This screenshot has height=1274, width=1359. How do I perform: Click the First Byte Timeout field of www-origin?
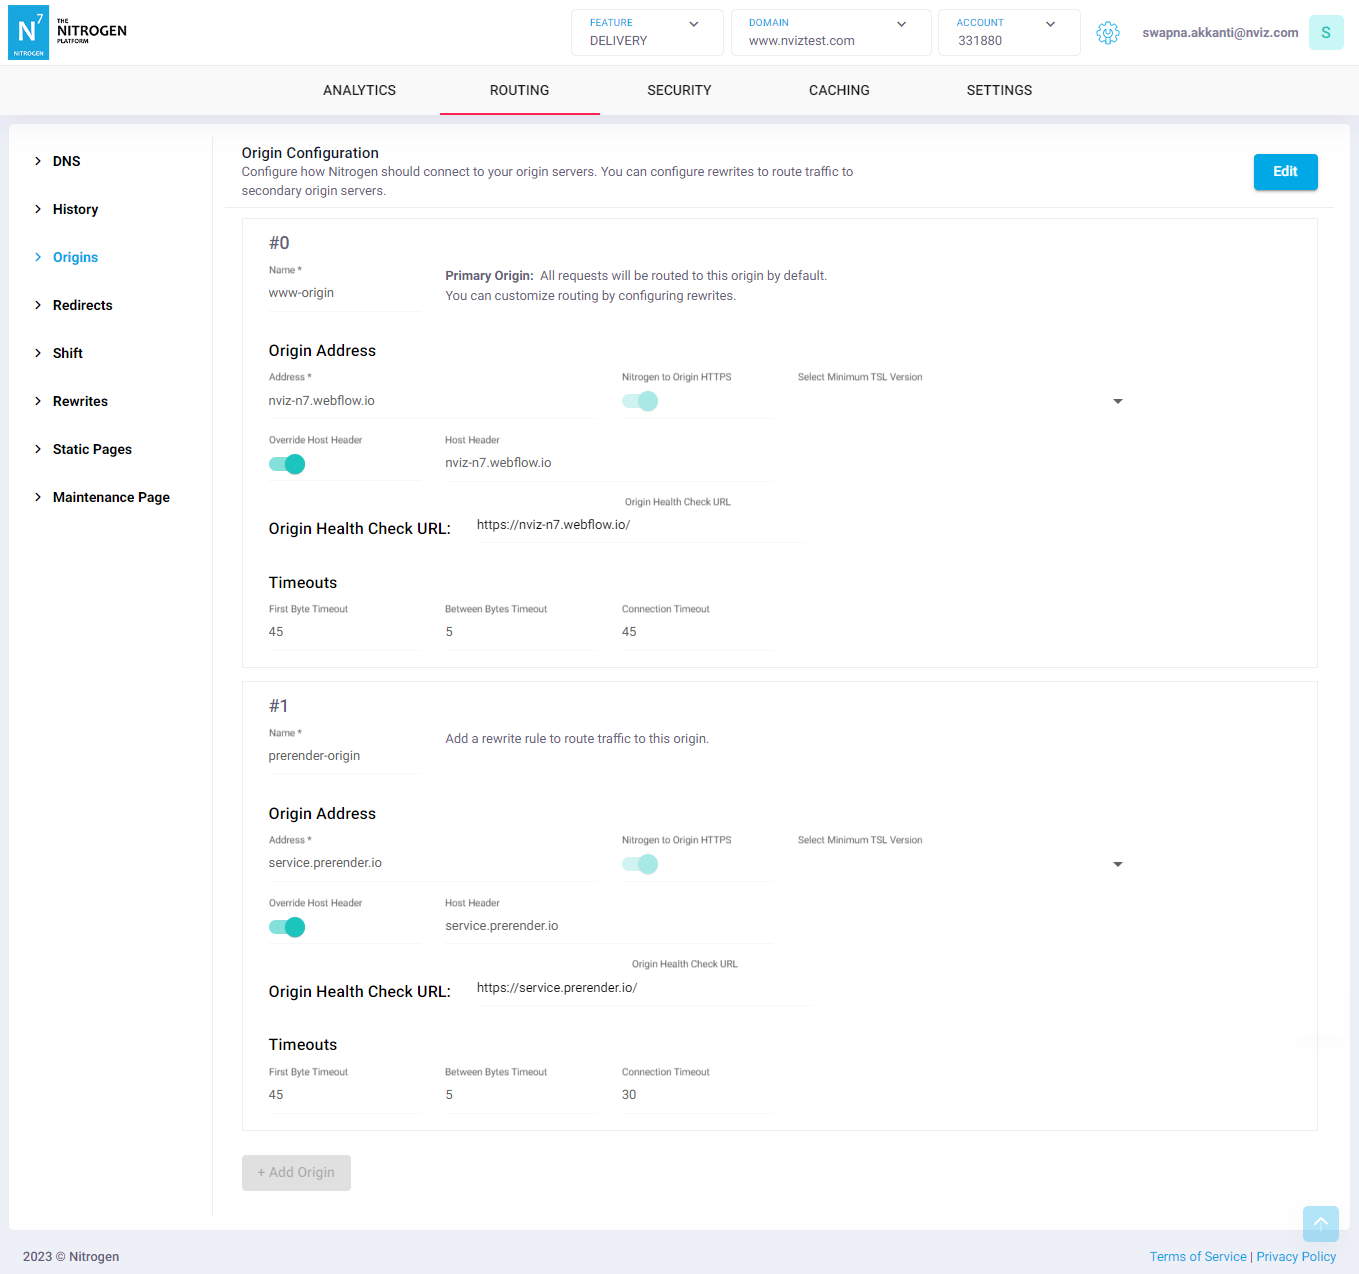pyautogui.click(x=343, y=632)
